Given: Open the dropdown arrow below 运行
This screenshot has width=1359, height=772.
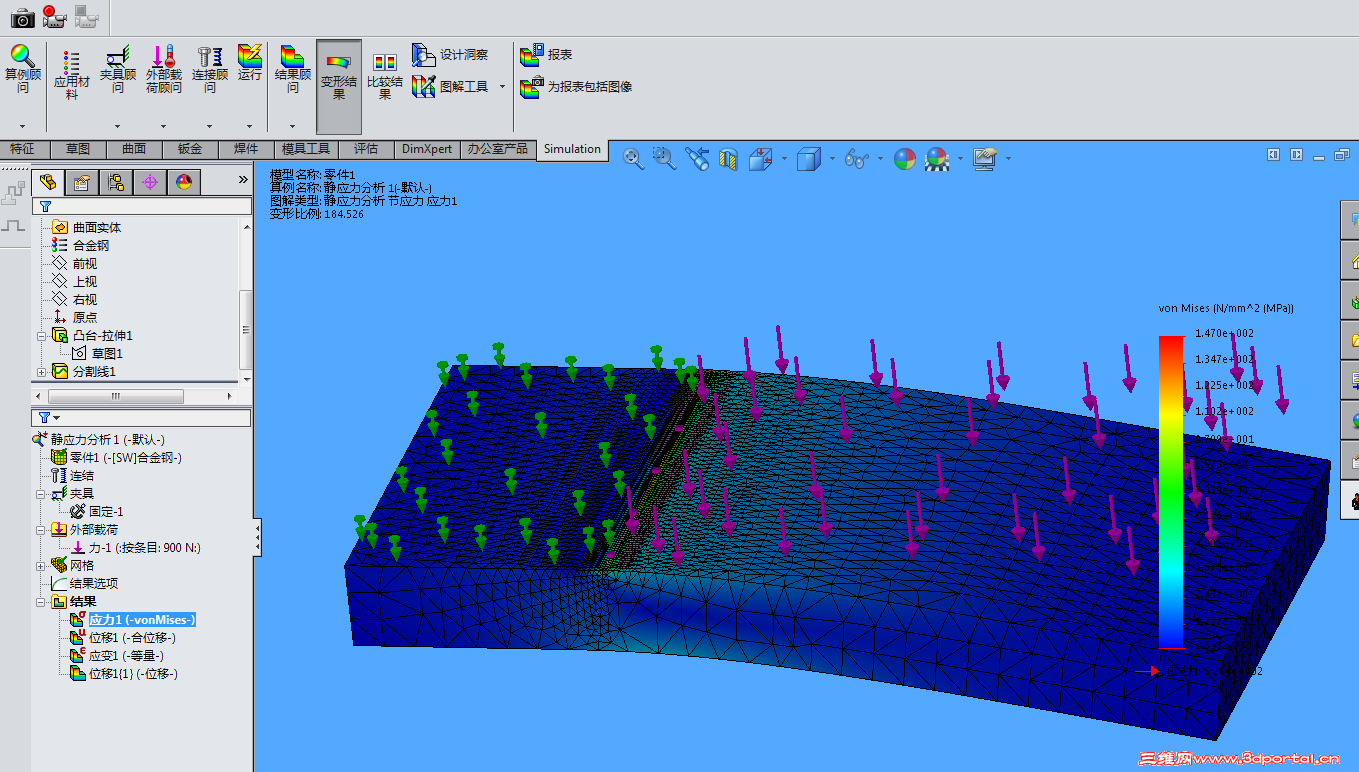Looking at the screenshot, I should [x=250, y=127].
